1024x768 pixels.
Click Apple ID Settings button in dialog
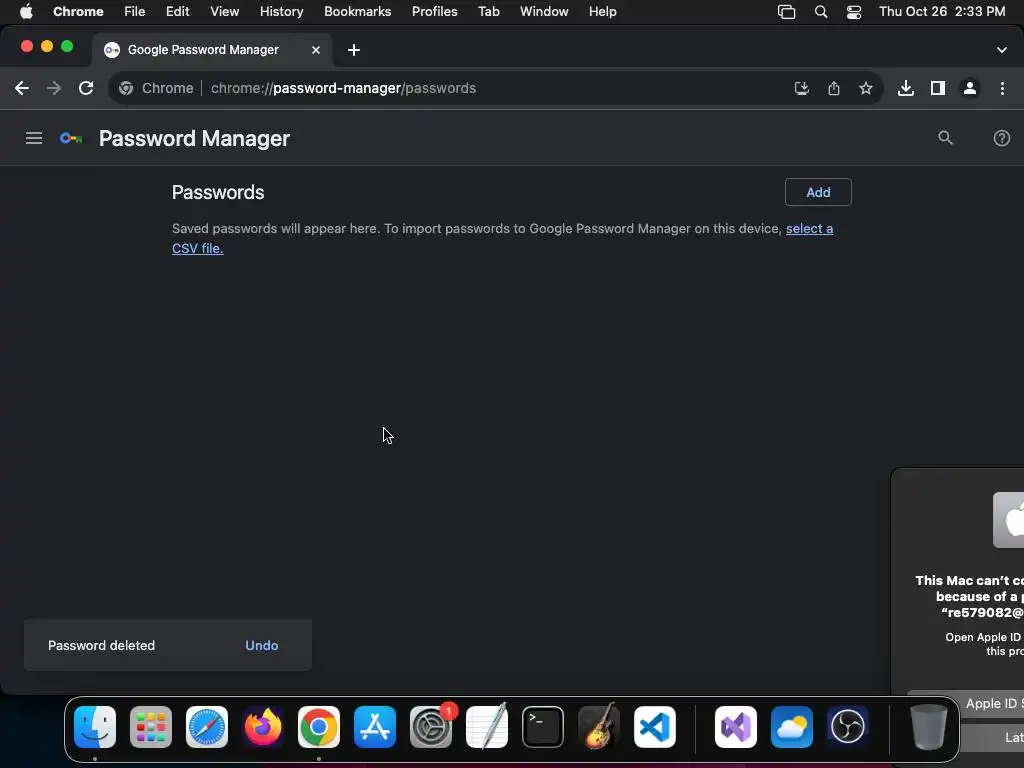coord(993,704)
